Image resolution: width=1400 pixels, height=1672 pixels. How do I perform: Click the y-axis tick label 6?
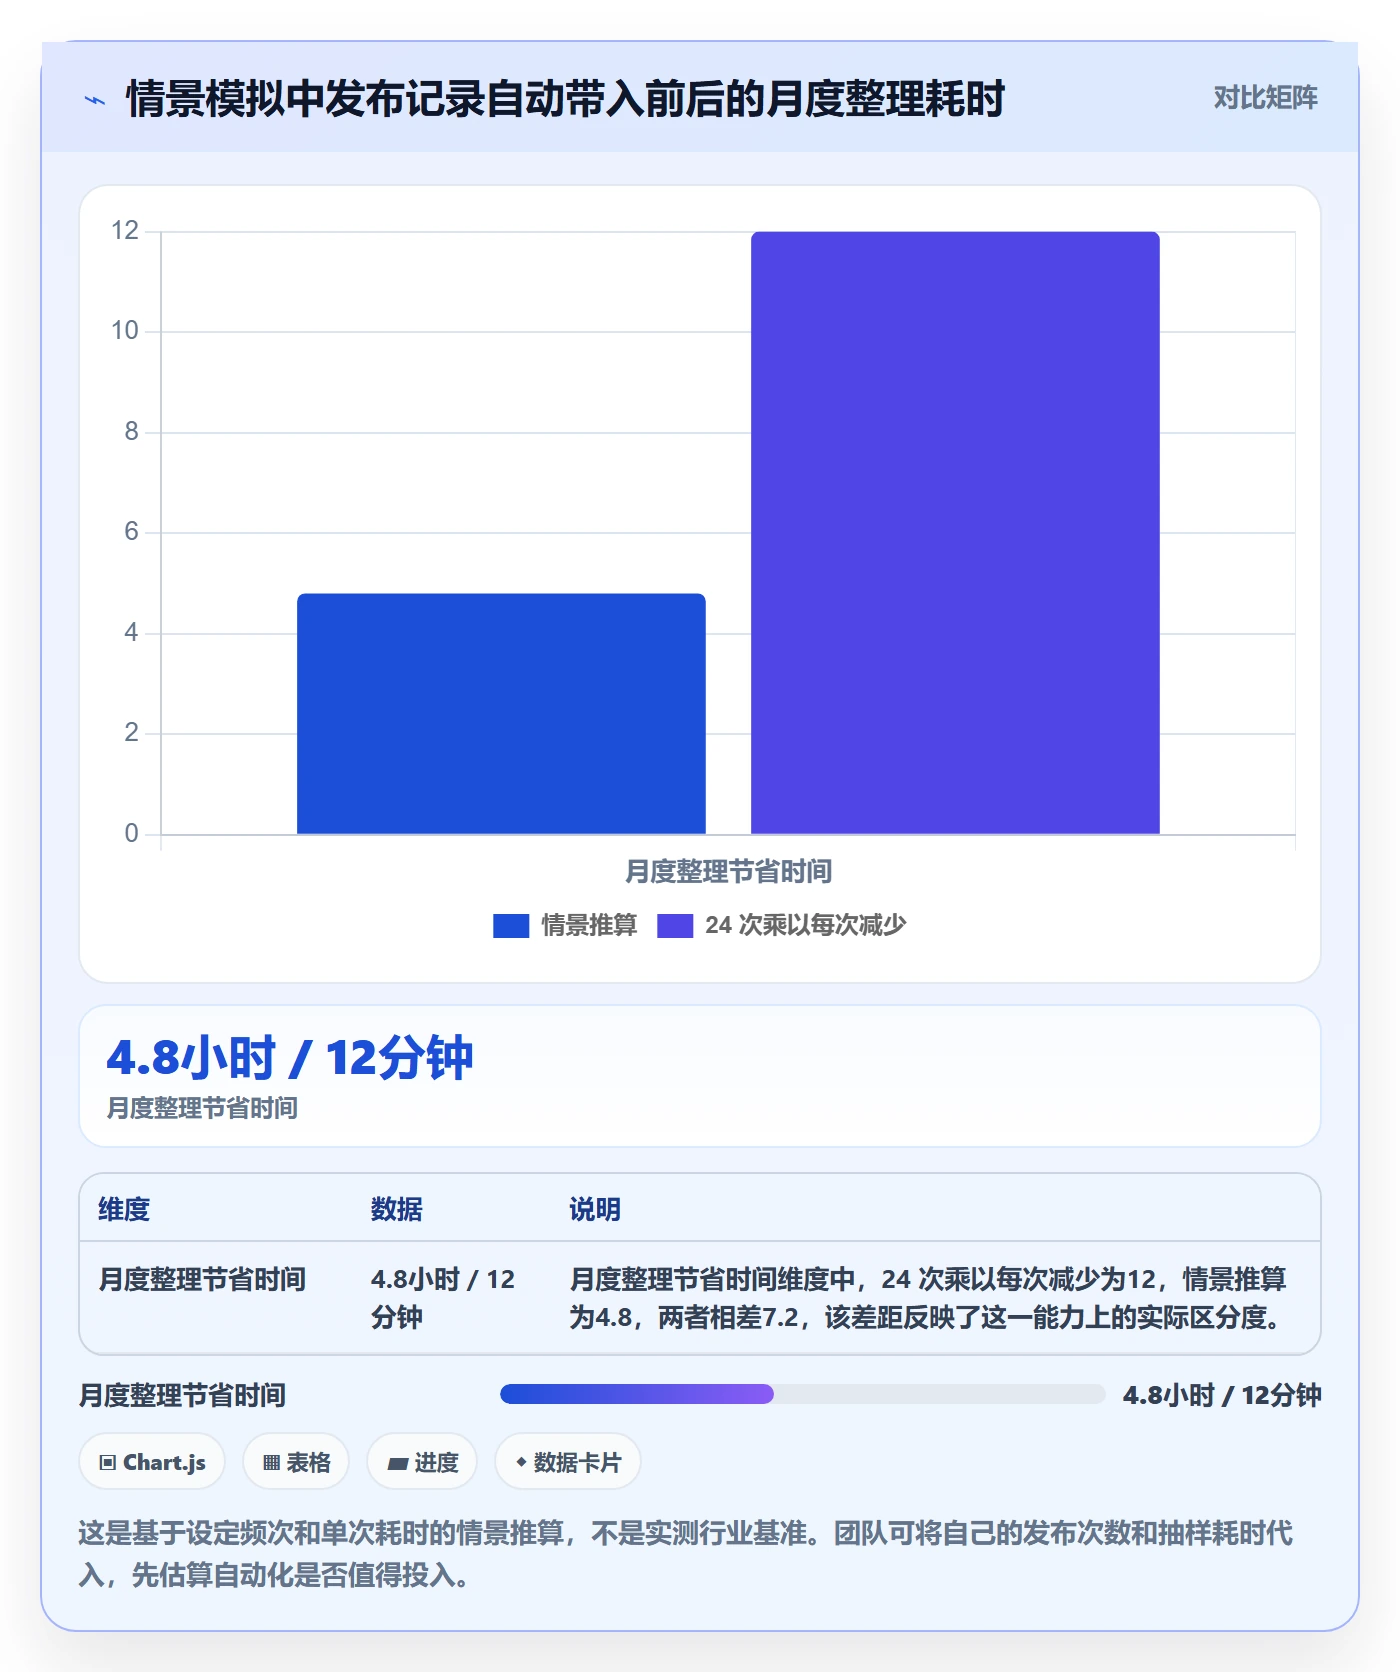131,532
